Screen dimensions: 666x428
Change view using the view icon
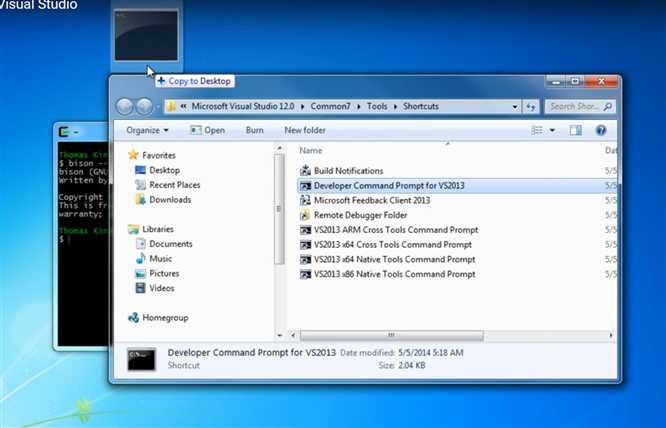click(537, 130)
